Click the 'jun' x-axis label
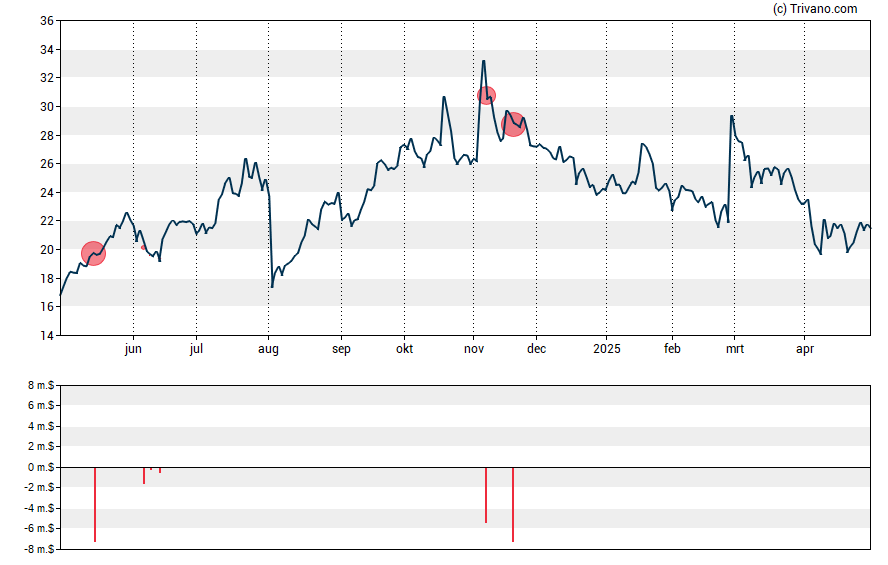The height and width of the screenshot is (565, 888). pos(133,349)
